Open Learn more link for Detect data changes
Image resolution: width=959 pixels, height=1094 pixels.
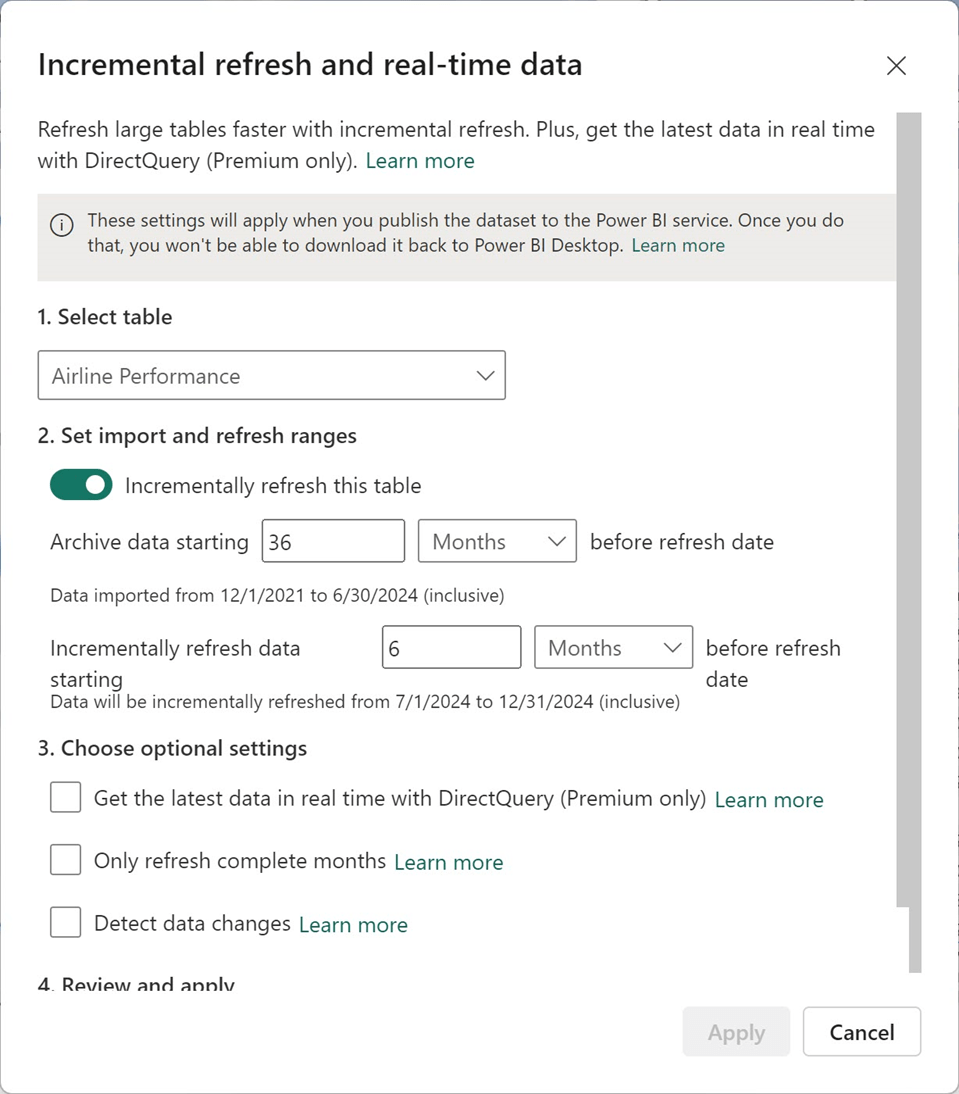354,924
